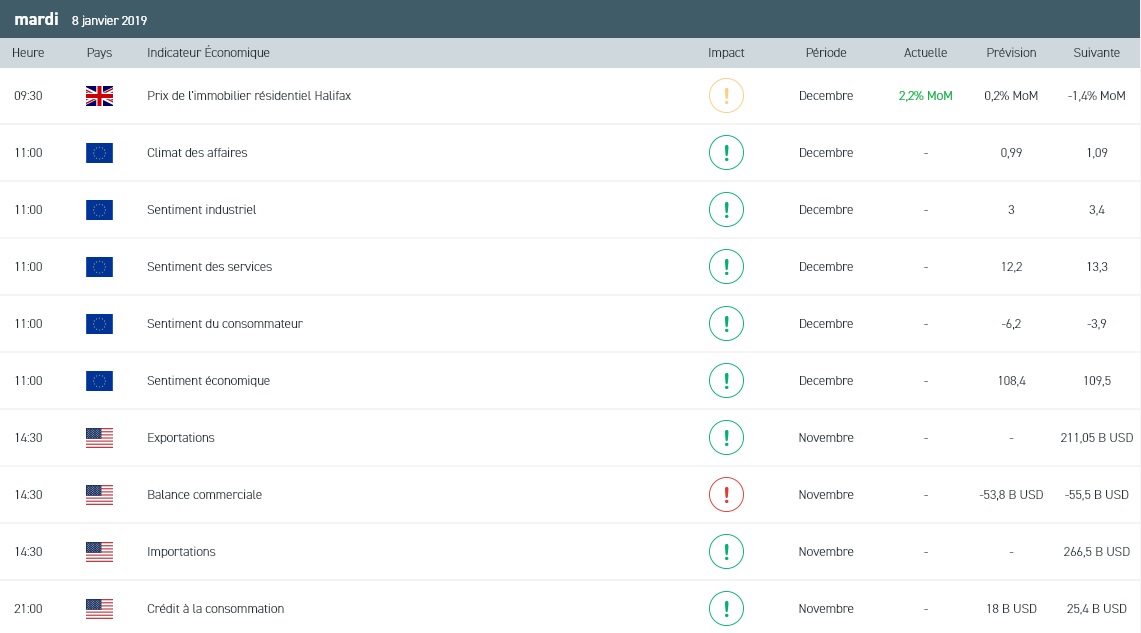Click the US flag beside Exportations
The width and height of the screenshot is (1141, 633).
[99, 438]
